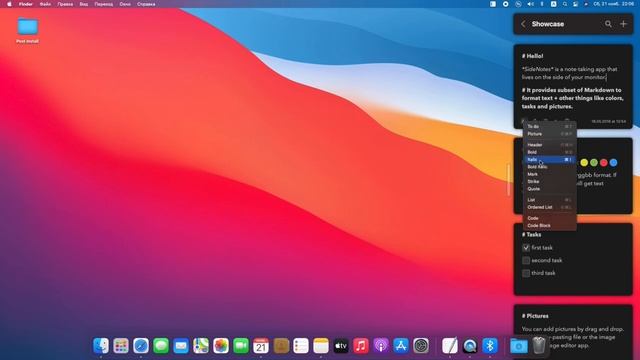Click the '# Pictures' note heading
The height and width of the screenshot is (360, 640).
point(535,316)
